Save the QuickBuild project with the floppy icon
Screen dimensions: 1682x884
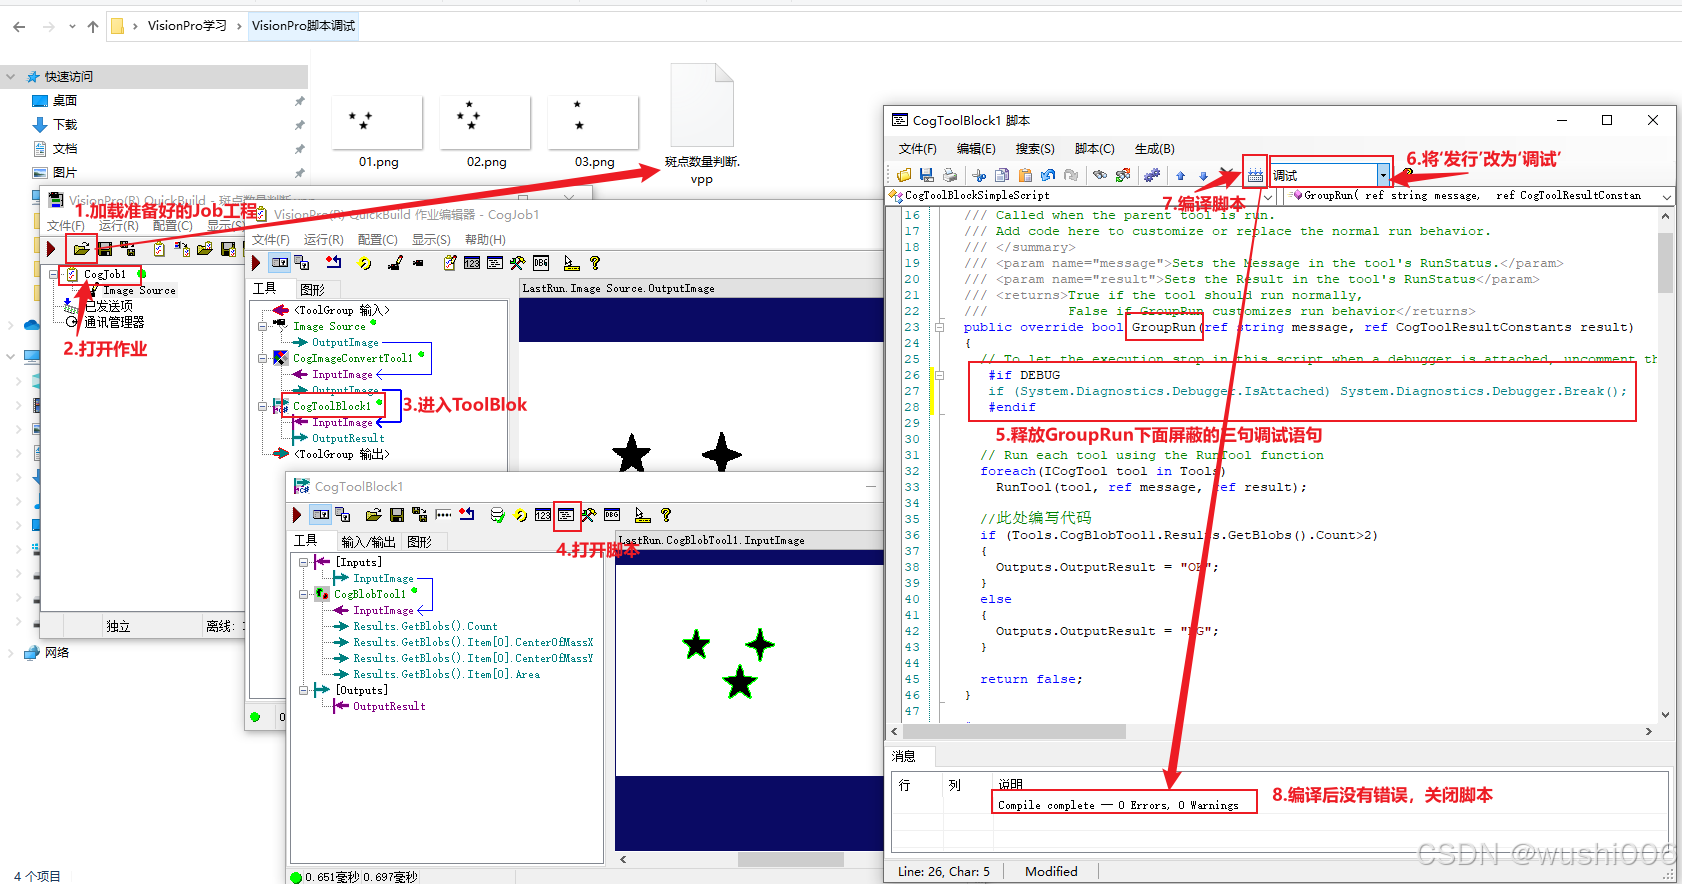(x=105, y=248)
